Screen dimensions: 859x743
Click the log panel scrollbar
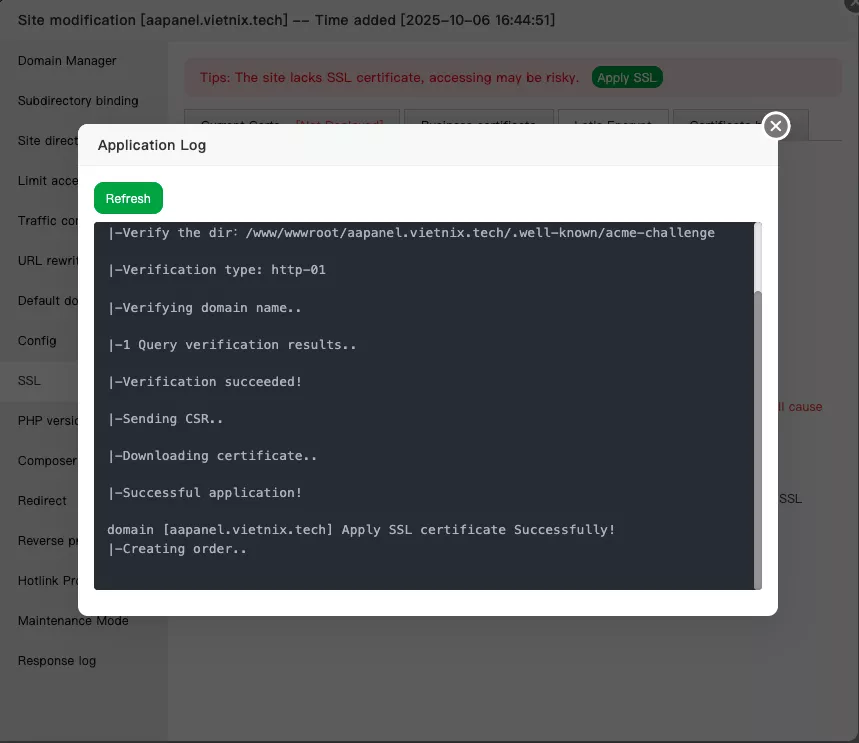point(757,430)
